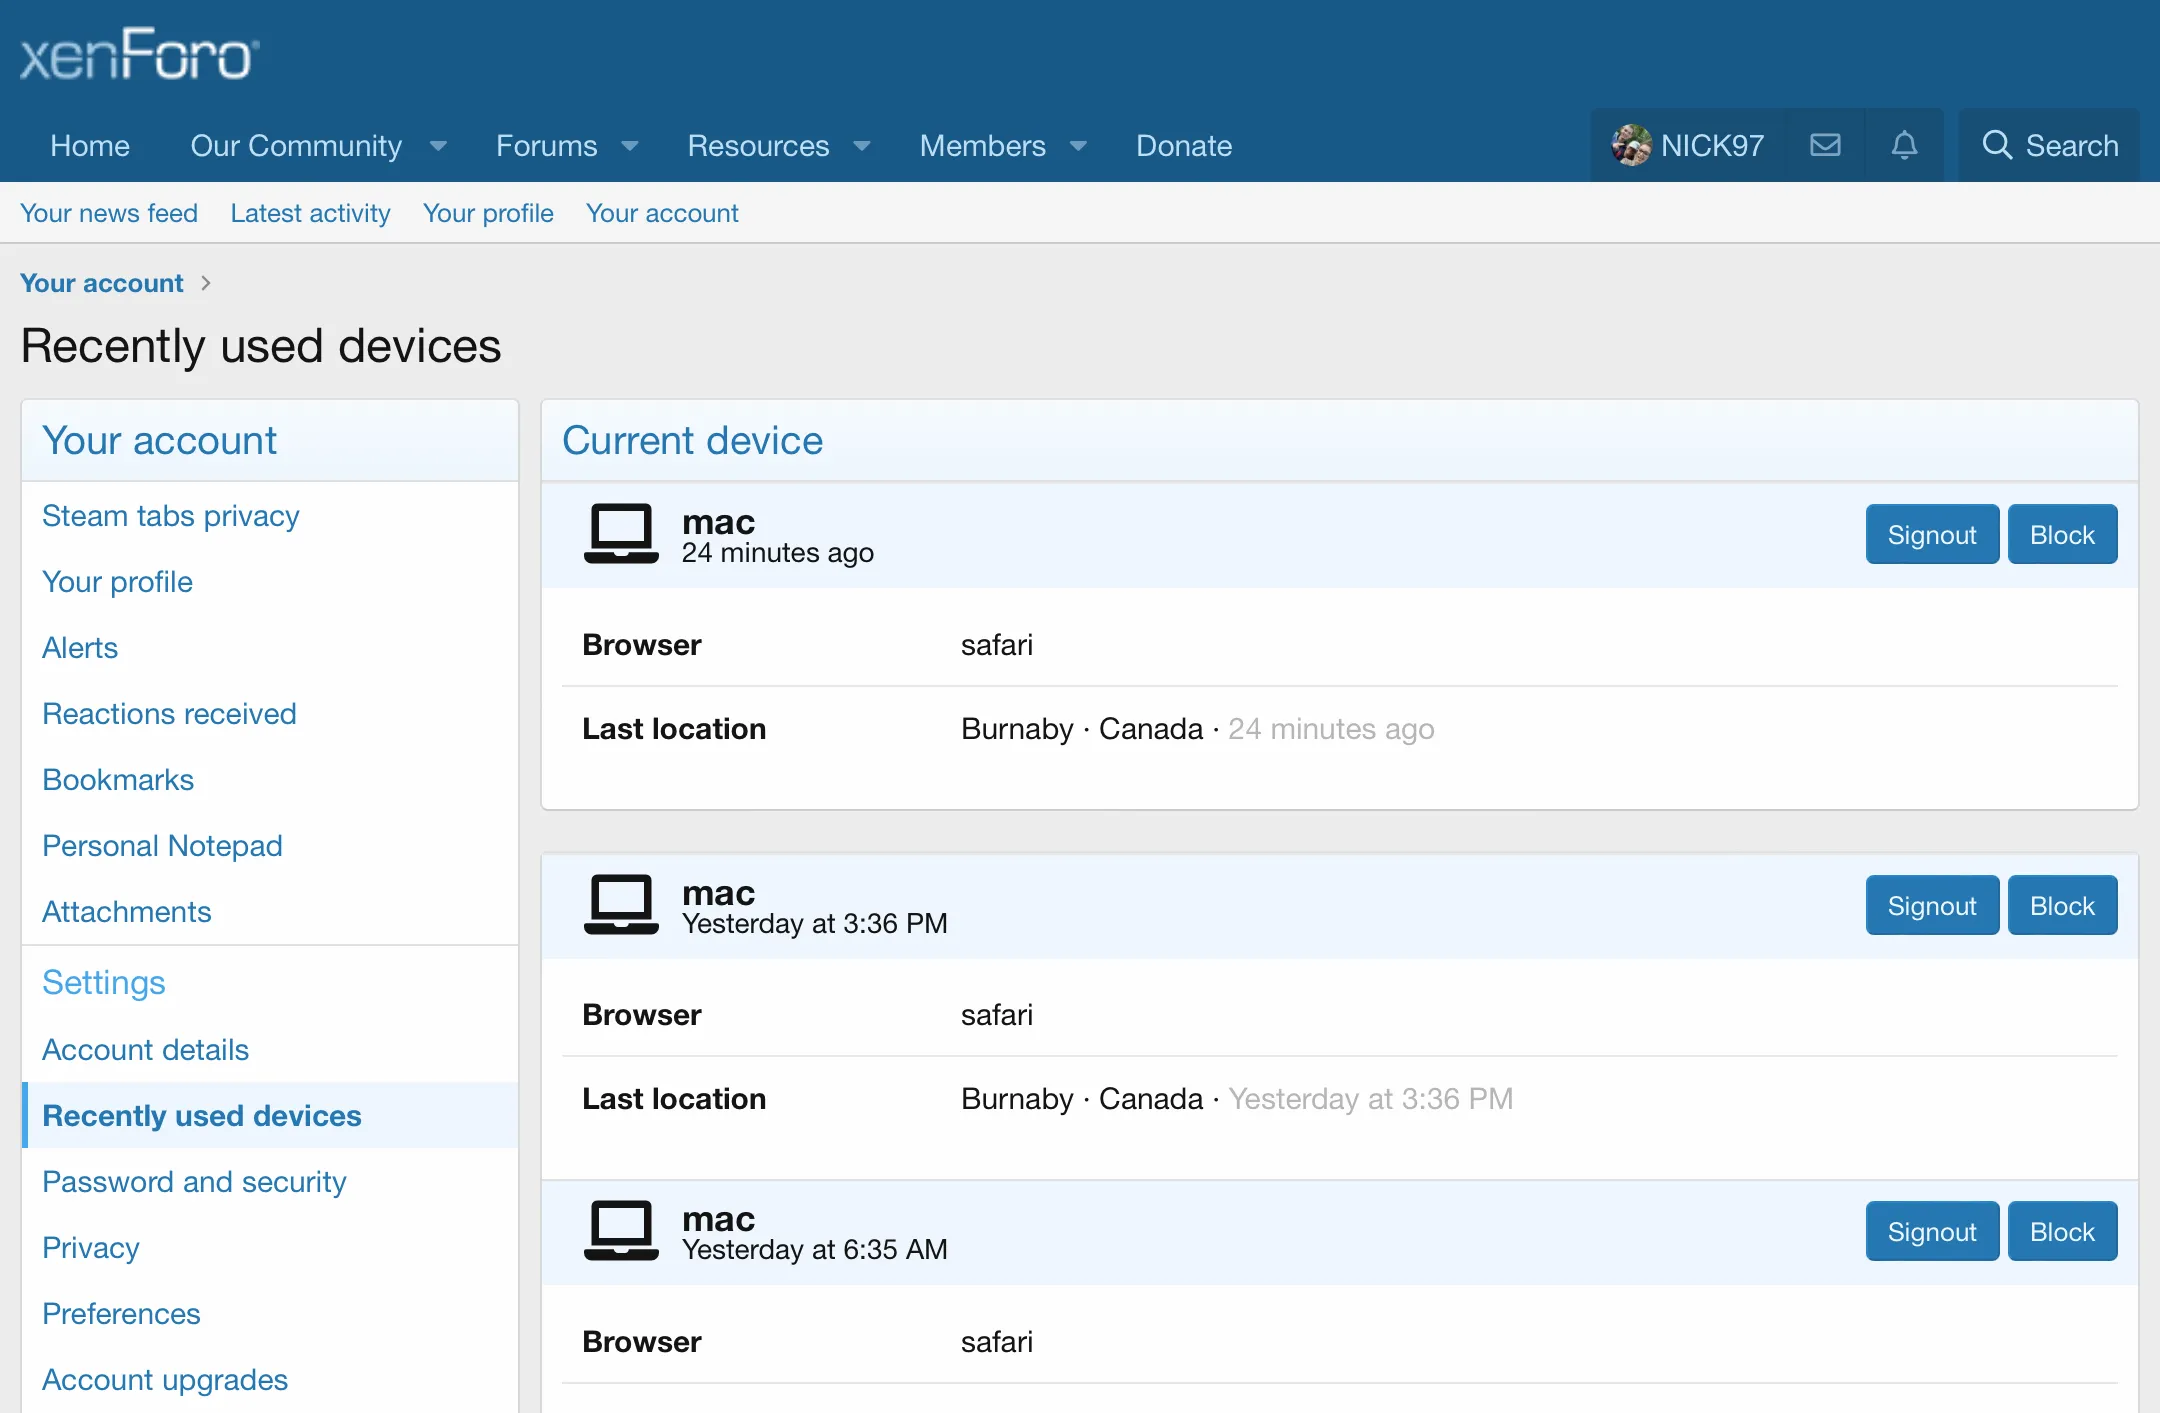
Task: Go to the Donate nav item
Action: pyautogui.click(x=1184, y=146)
